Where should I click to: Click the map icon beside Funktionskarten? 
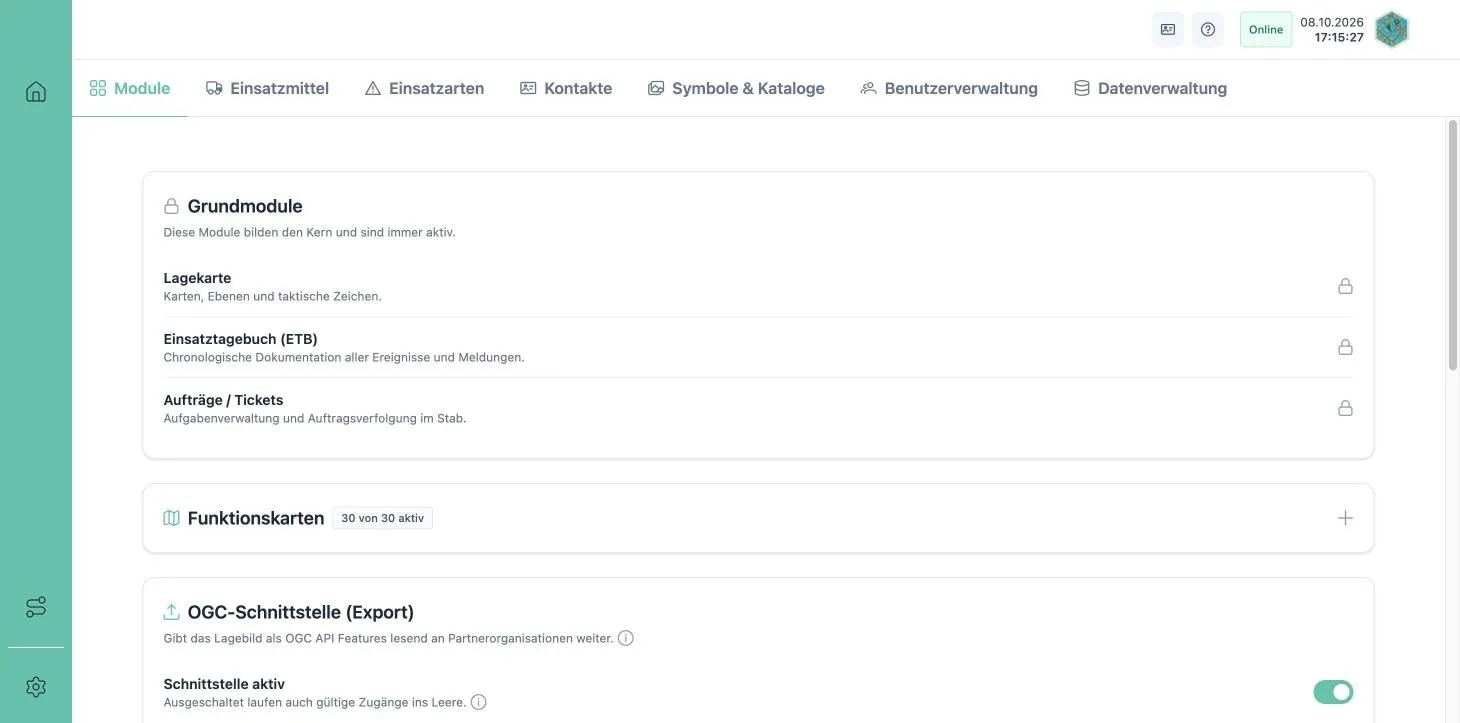coord(172,518)
